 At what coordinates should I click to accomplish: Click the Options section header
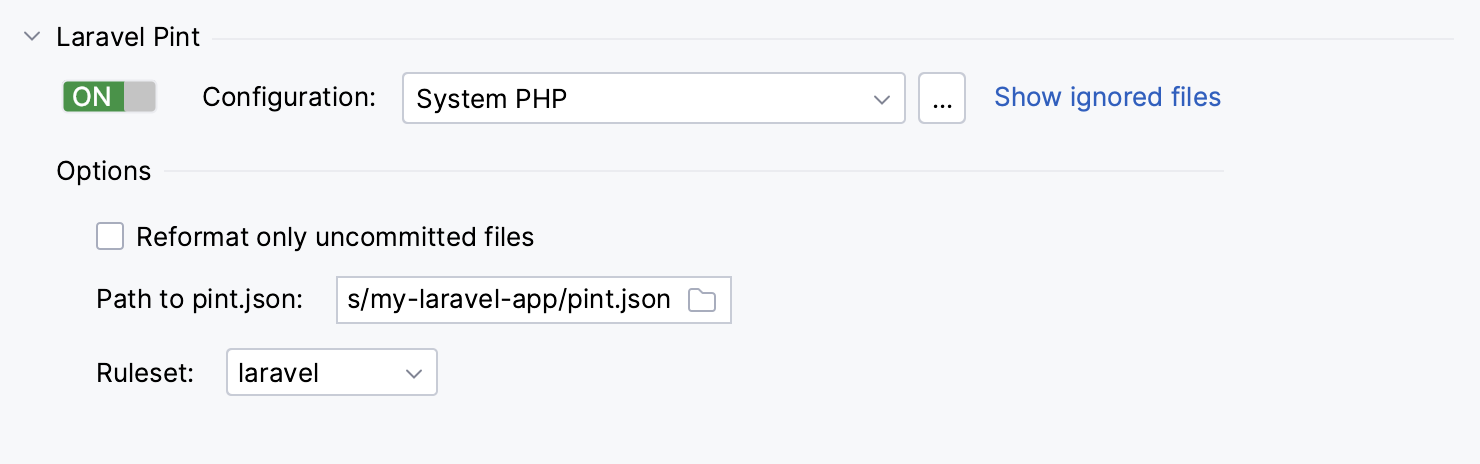104,171
